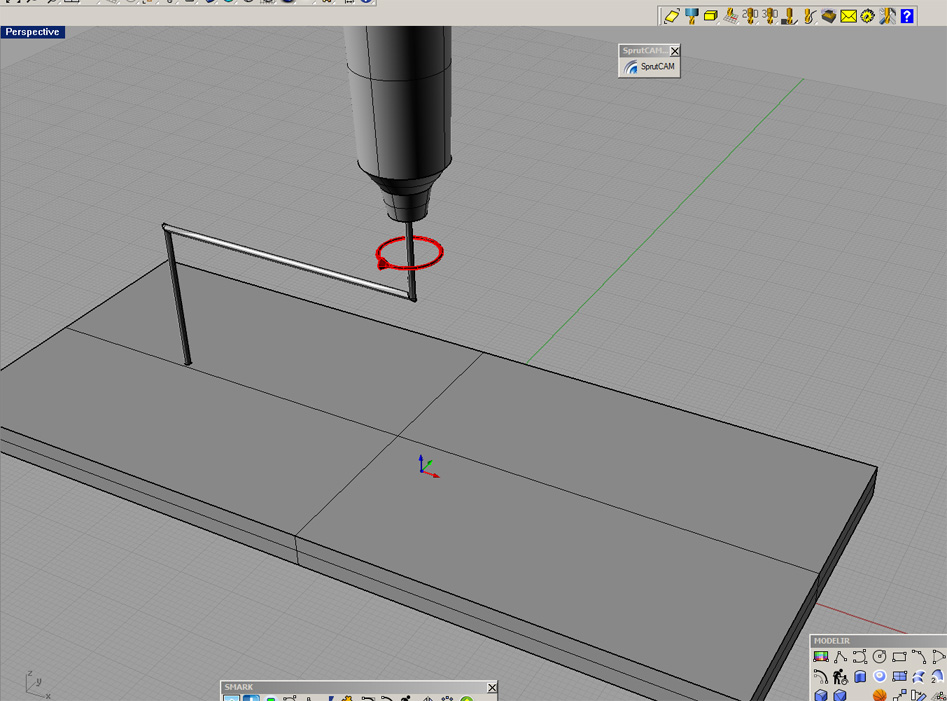947x701 pixels.
Task: Close the SMARK floating toolbar
Action: [x=491, y=688]
